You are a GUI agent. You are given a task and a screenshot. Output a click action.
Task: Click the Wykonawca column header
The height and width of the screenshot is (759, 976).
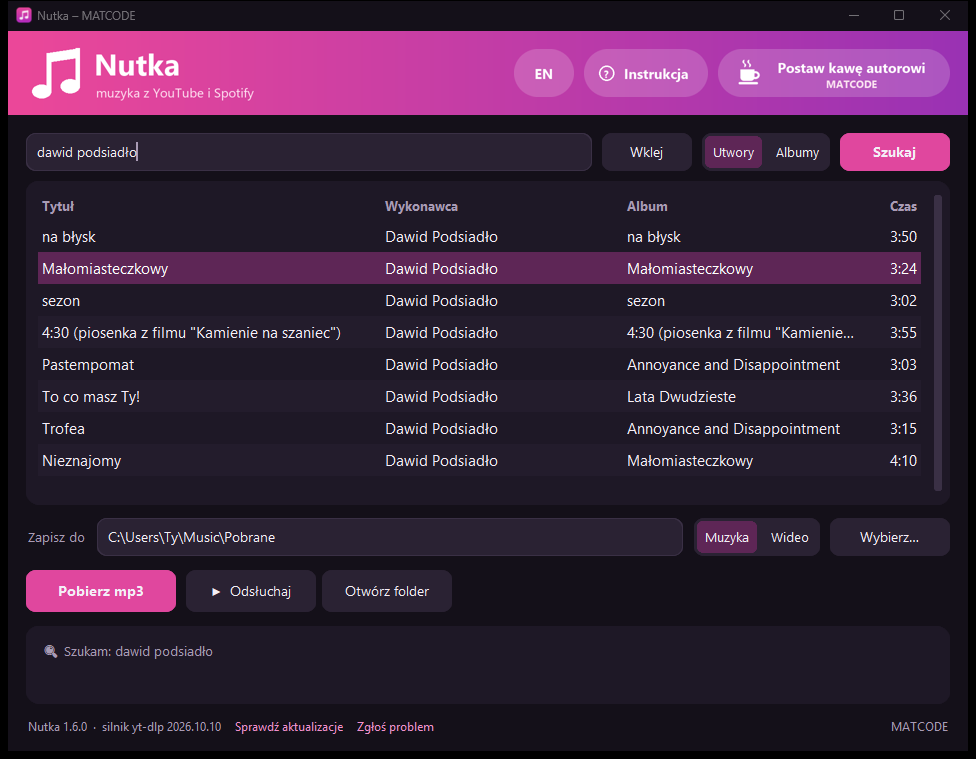[x=421, y=206]
